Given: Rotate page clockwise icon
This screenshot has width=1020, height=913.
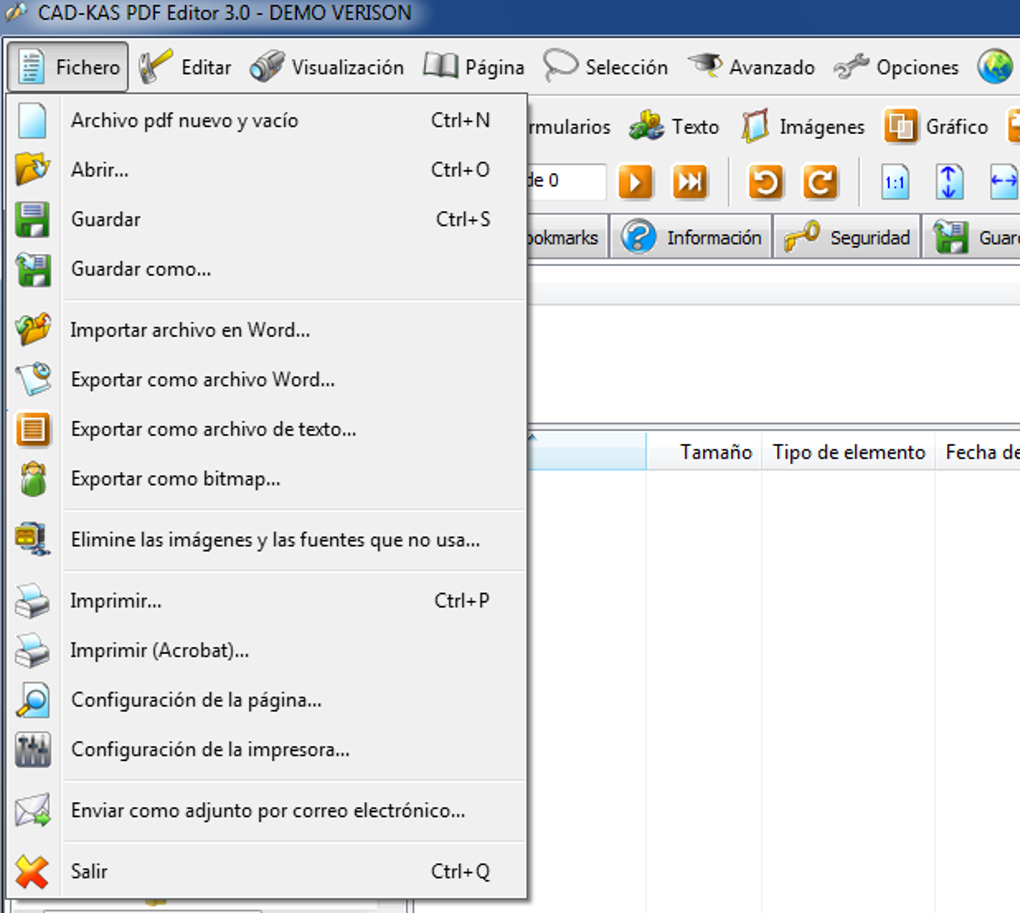Looking at the screenshot, I should tap(820, 181).
